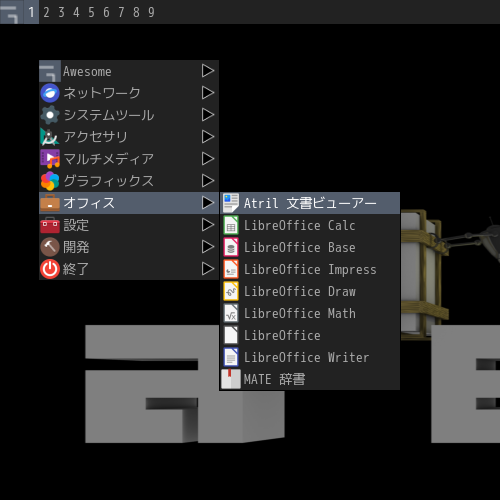Click the 設定 red toolbox icon
This screenshot has height=500, width=500.
(50, 225)
